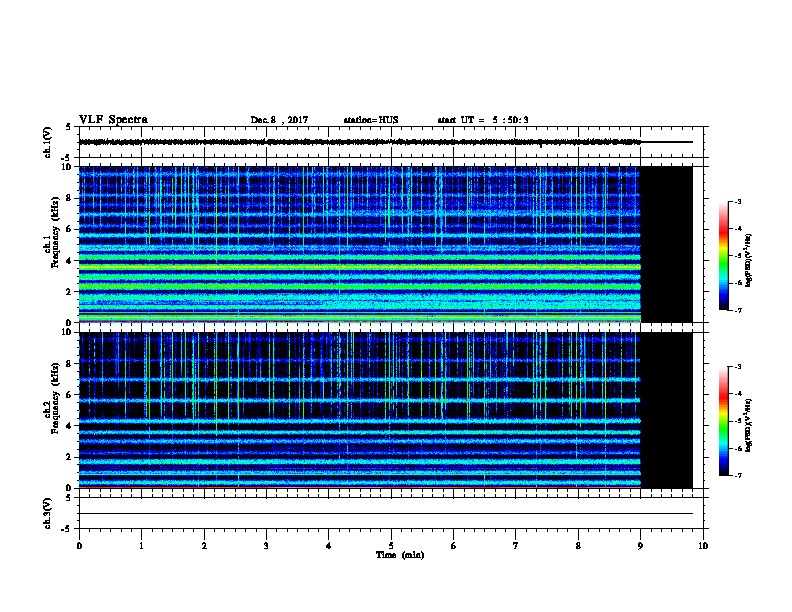Screen dimensions: 792x612
Task: Click the "-3" tick on ch.1 color bar
Action: [737, 201]
